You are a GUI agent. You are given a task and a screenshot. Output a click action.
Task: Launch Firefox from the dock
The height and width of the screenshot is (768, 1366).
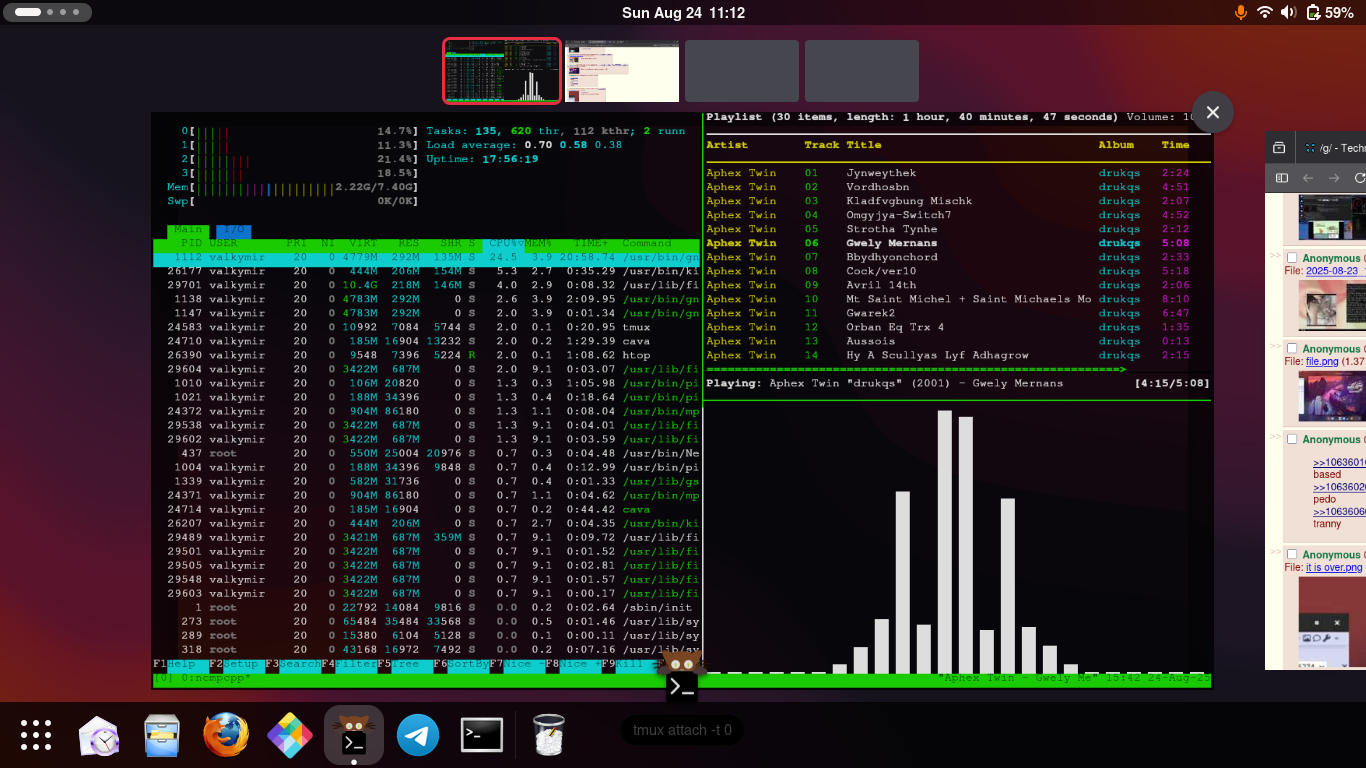[x=226, y=736]
